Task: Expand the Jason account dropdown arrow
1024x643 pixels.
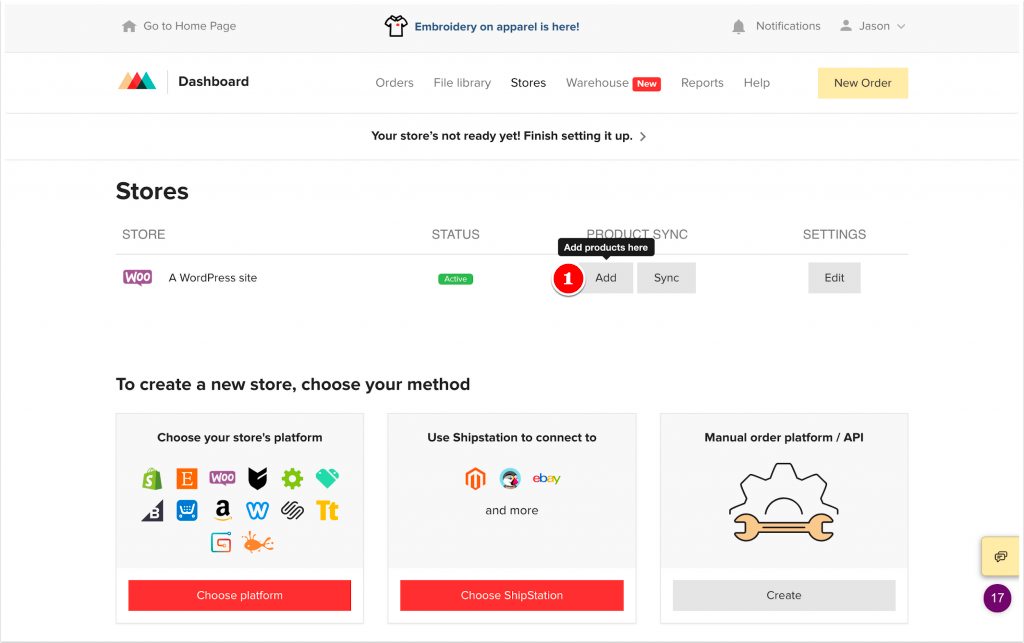Action: tap(901, 27)
